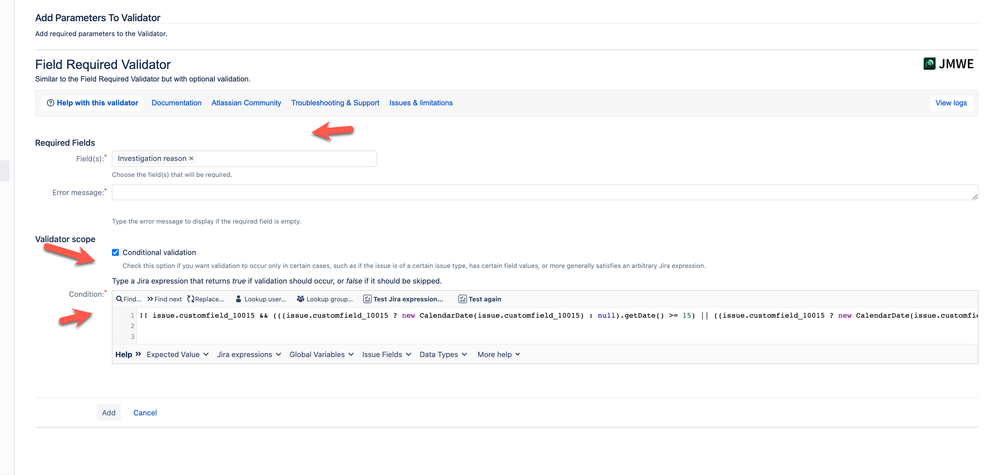Viewport: 999px width, 475px height.
Task: Open Lookup user tool
Action: [261, 299]
